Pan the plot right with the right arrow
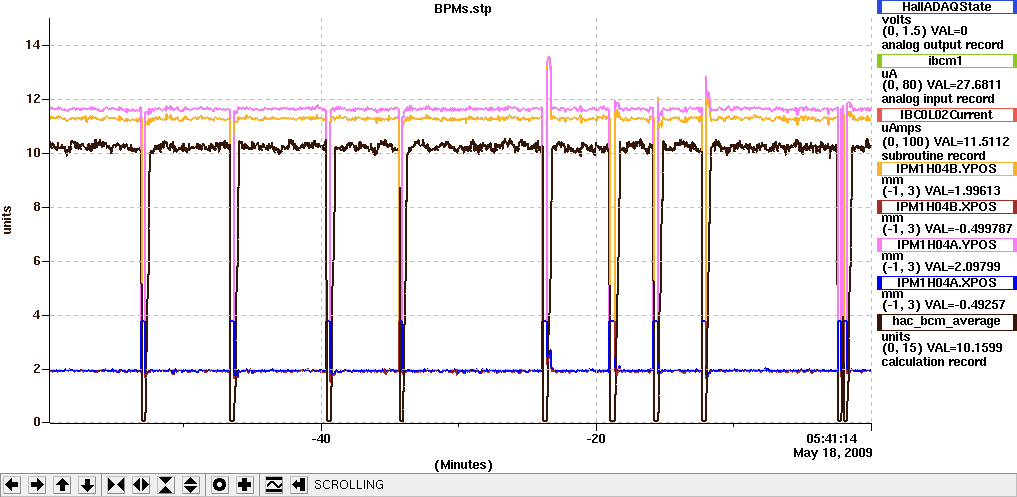Screen dimensions: 1017x497 (38, 485)
